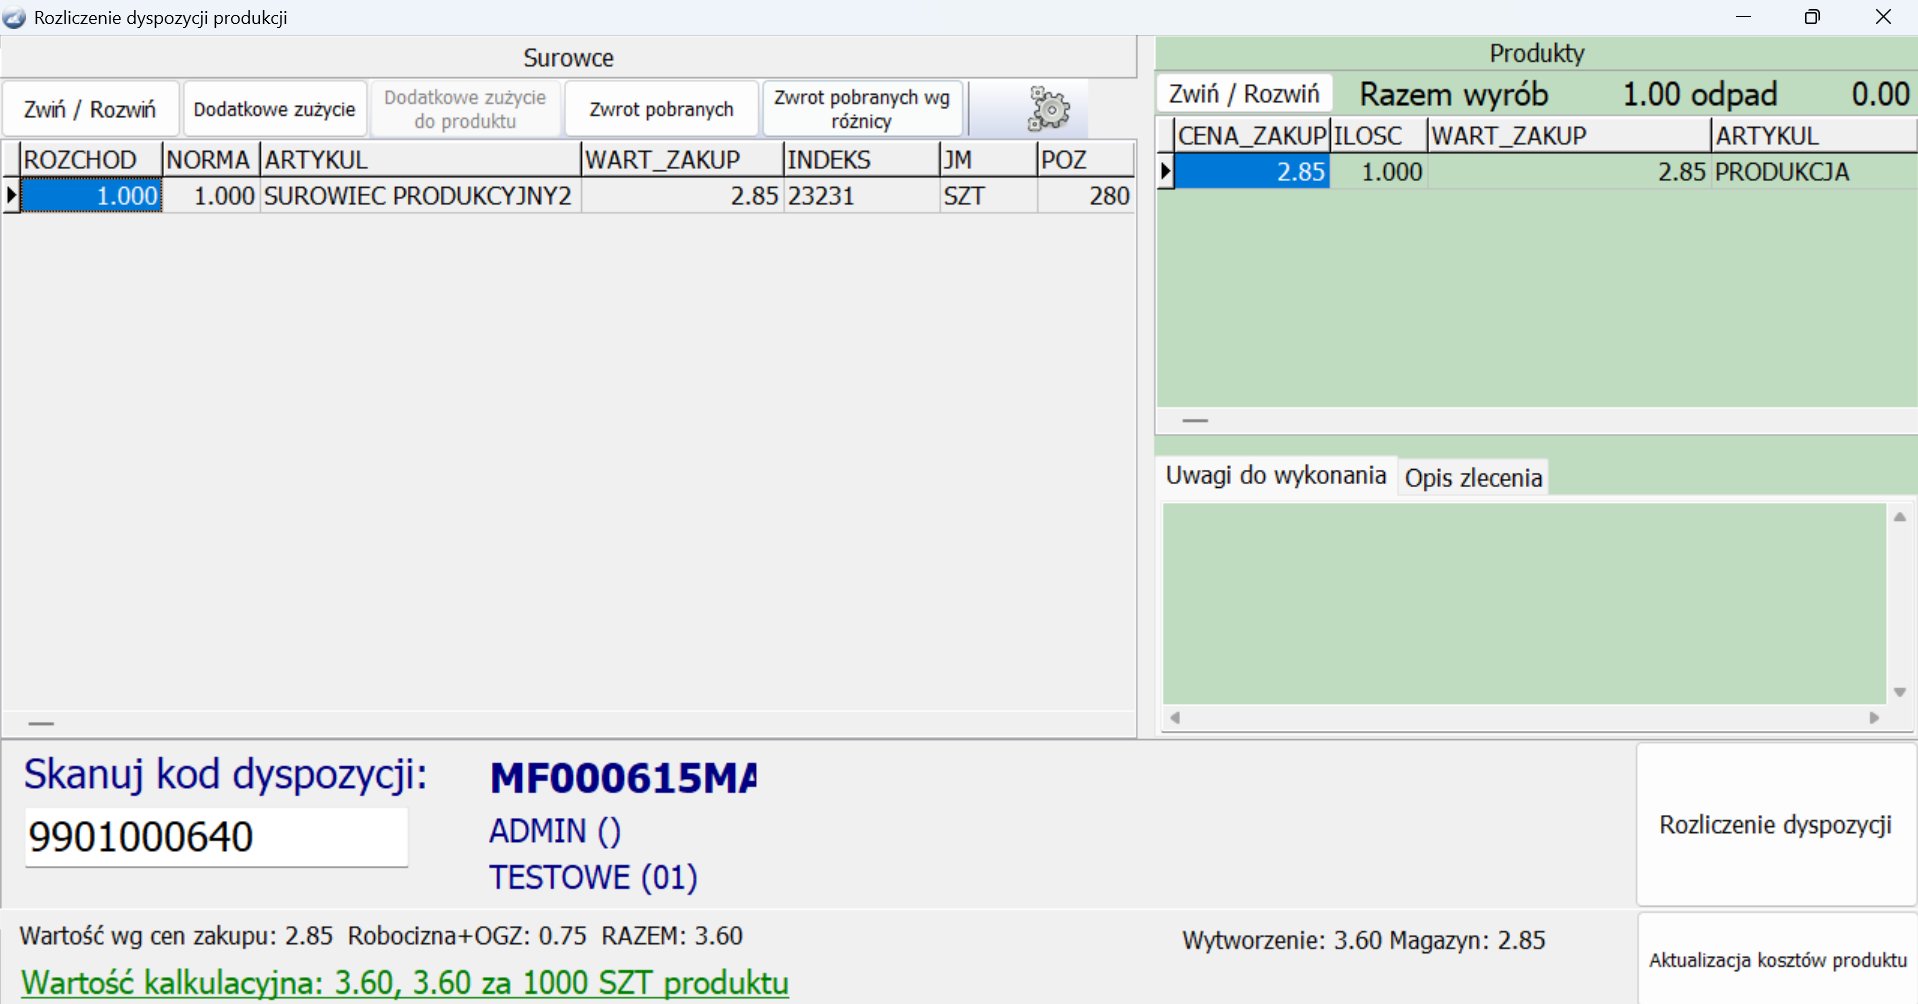Open the gear settings icon in Surowce toolbar
The height and width of the screenshot is (1004, 1918).
click(x=1048, y=109)
